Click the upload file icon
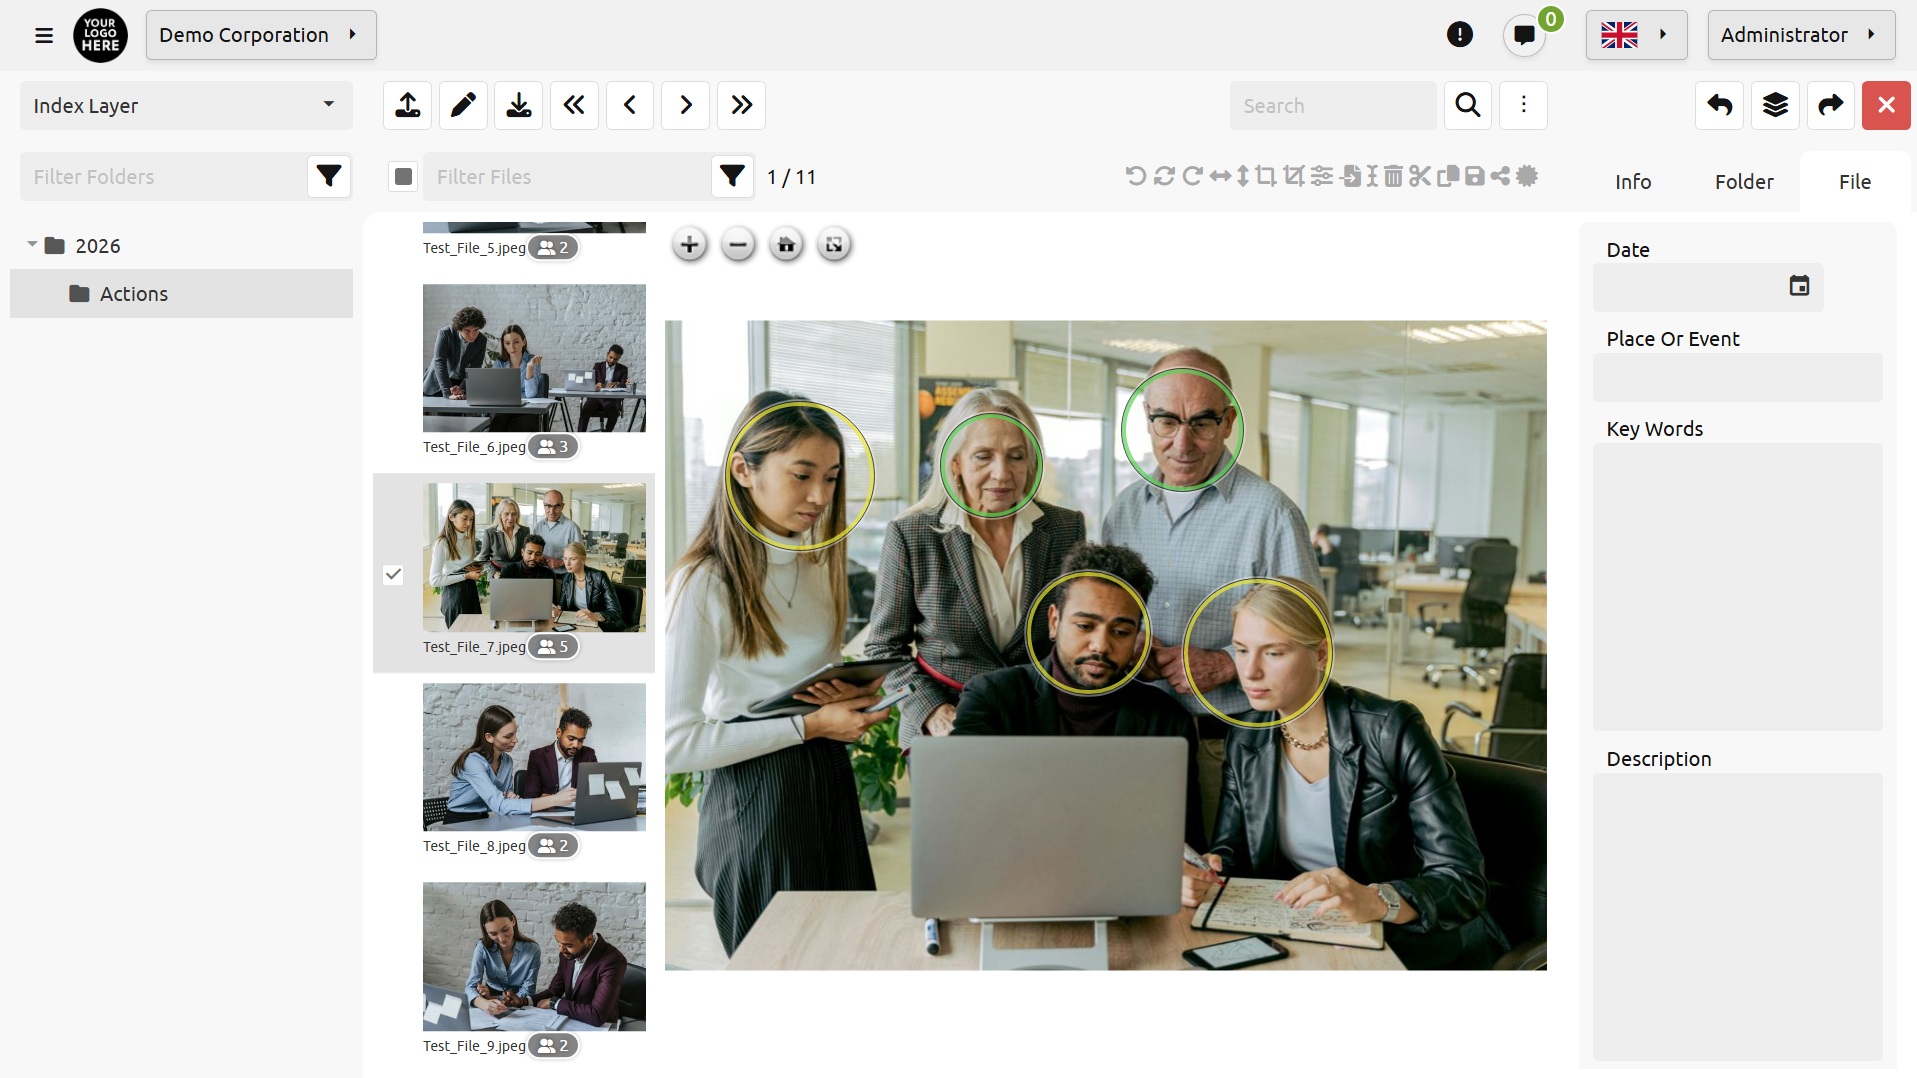 pyautogui.click(x=407, y=105)
